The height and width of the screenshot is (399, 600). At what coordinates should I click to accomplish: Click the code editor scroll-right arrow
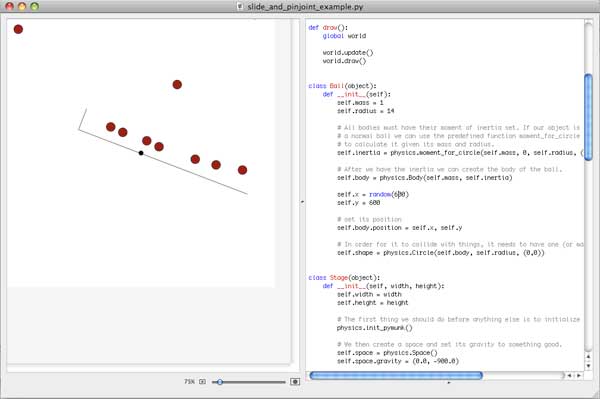click(579, 376)
